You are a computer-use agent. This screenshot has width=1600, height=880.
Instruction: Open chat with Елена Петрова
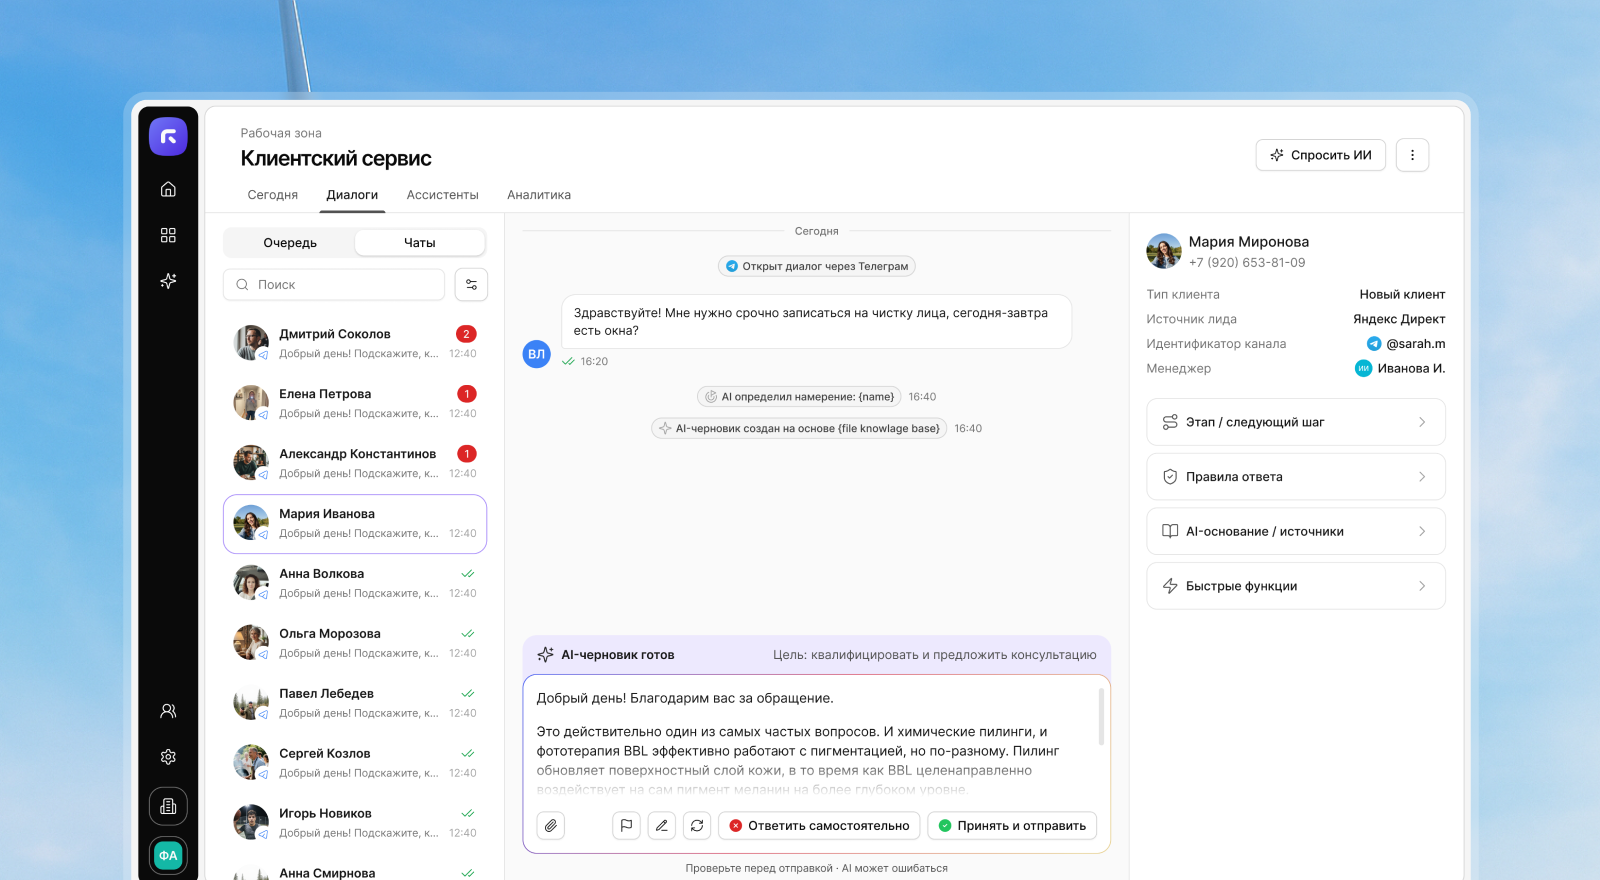[355, 403]
